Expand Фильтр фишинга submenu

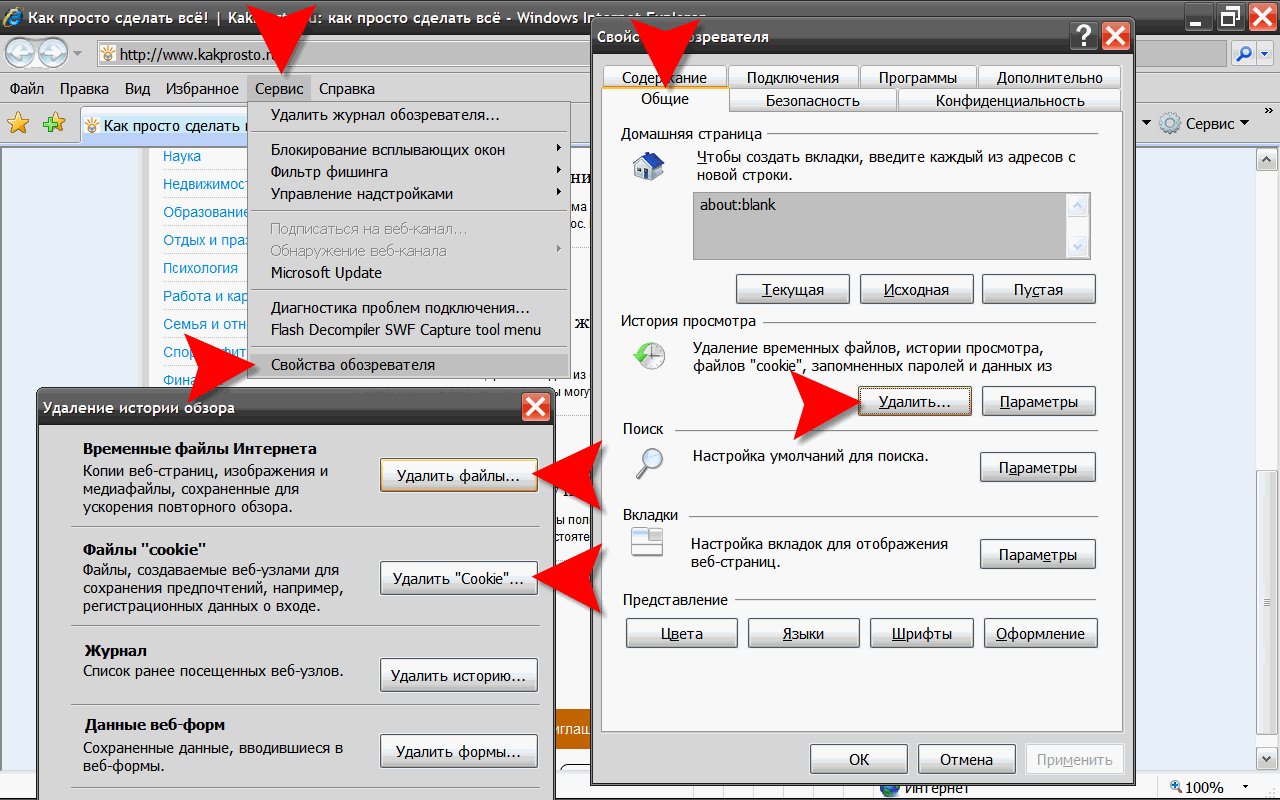408,172
